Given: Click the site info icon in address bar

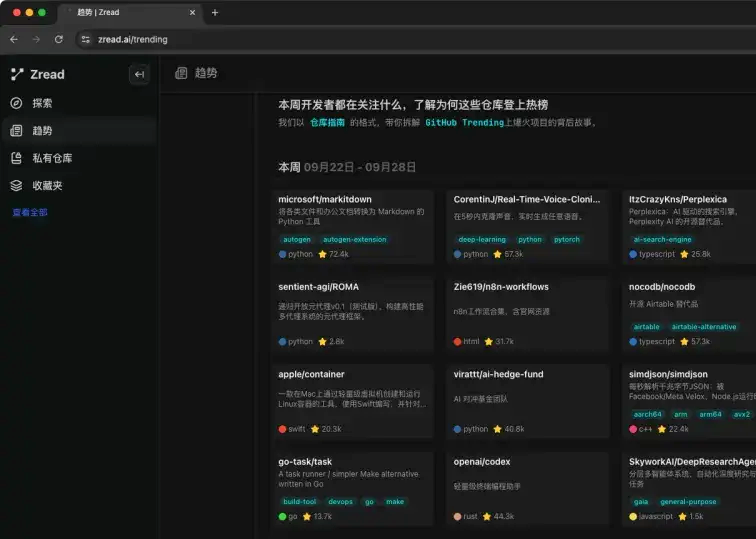Looking at the screenshot, I should (x=86, y=40).
